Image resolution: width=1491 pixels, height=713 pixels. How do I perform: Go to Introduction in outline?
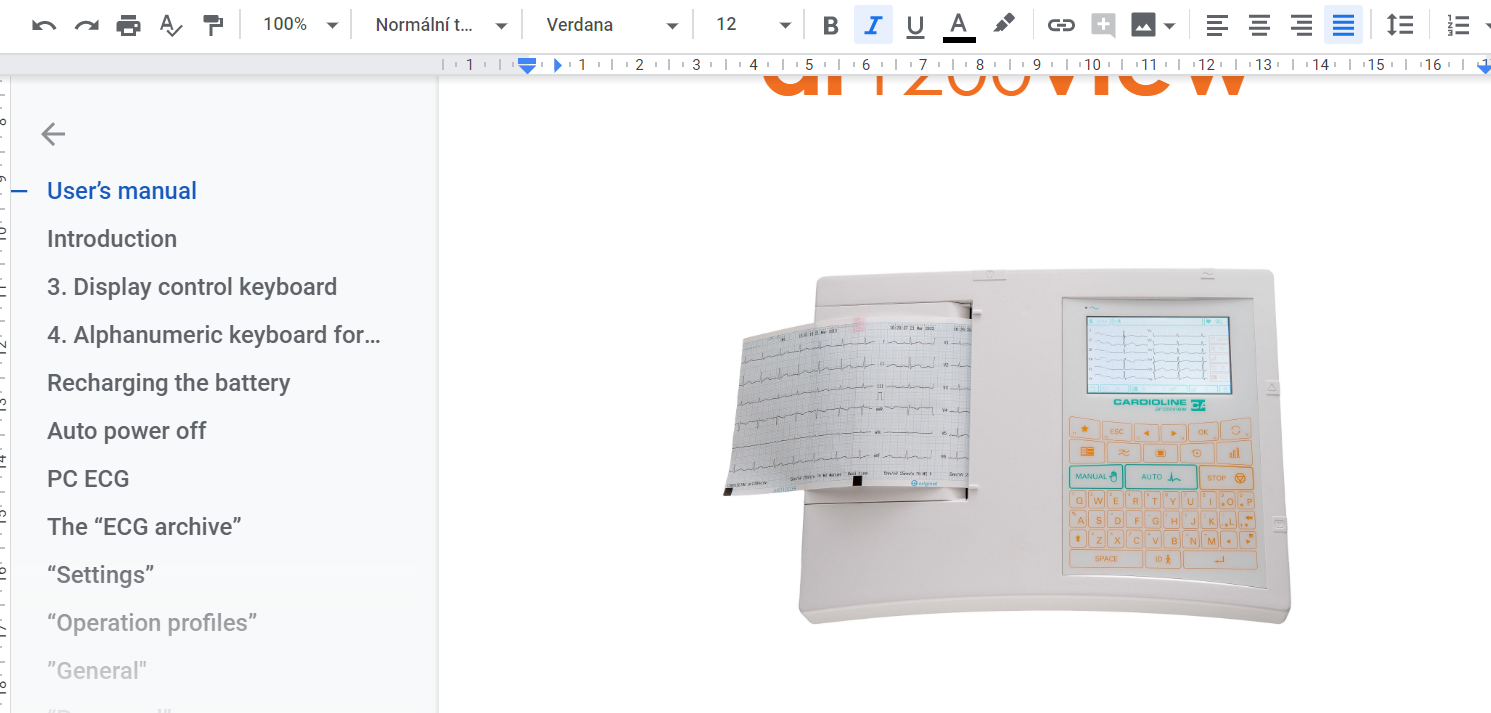(112, 239)
